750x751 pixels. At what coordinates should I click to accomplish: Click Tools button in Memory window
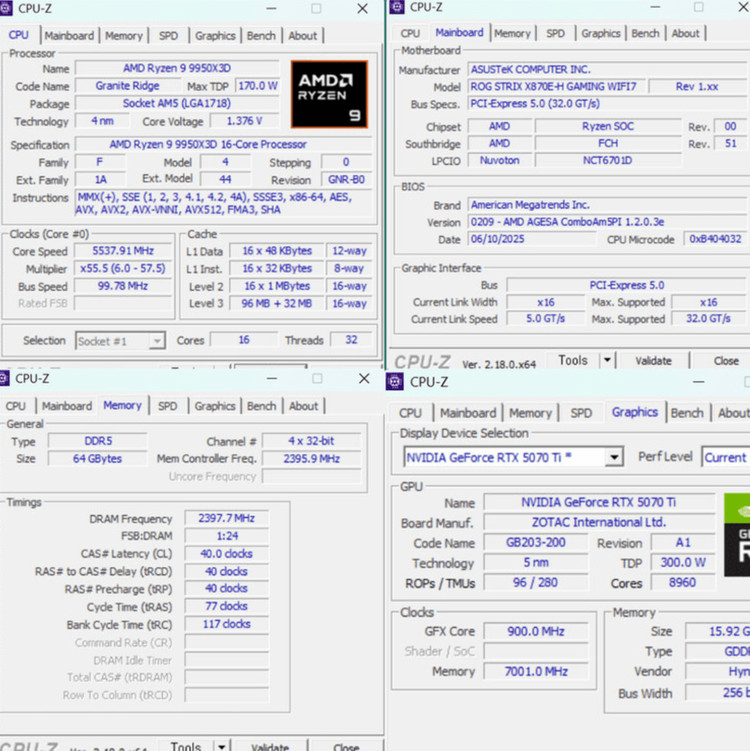click(186, 746)
